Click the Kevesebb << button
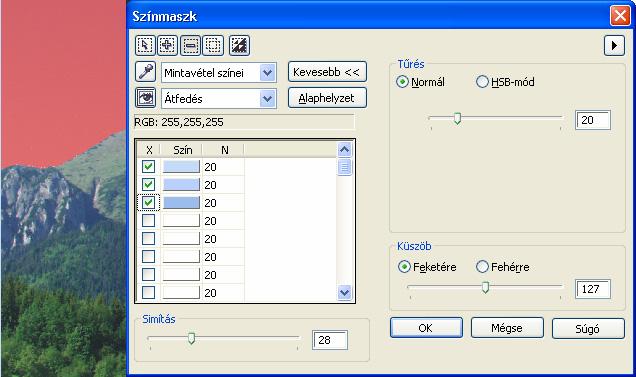 327,72
